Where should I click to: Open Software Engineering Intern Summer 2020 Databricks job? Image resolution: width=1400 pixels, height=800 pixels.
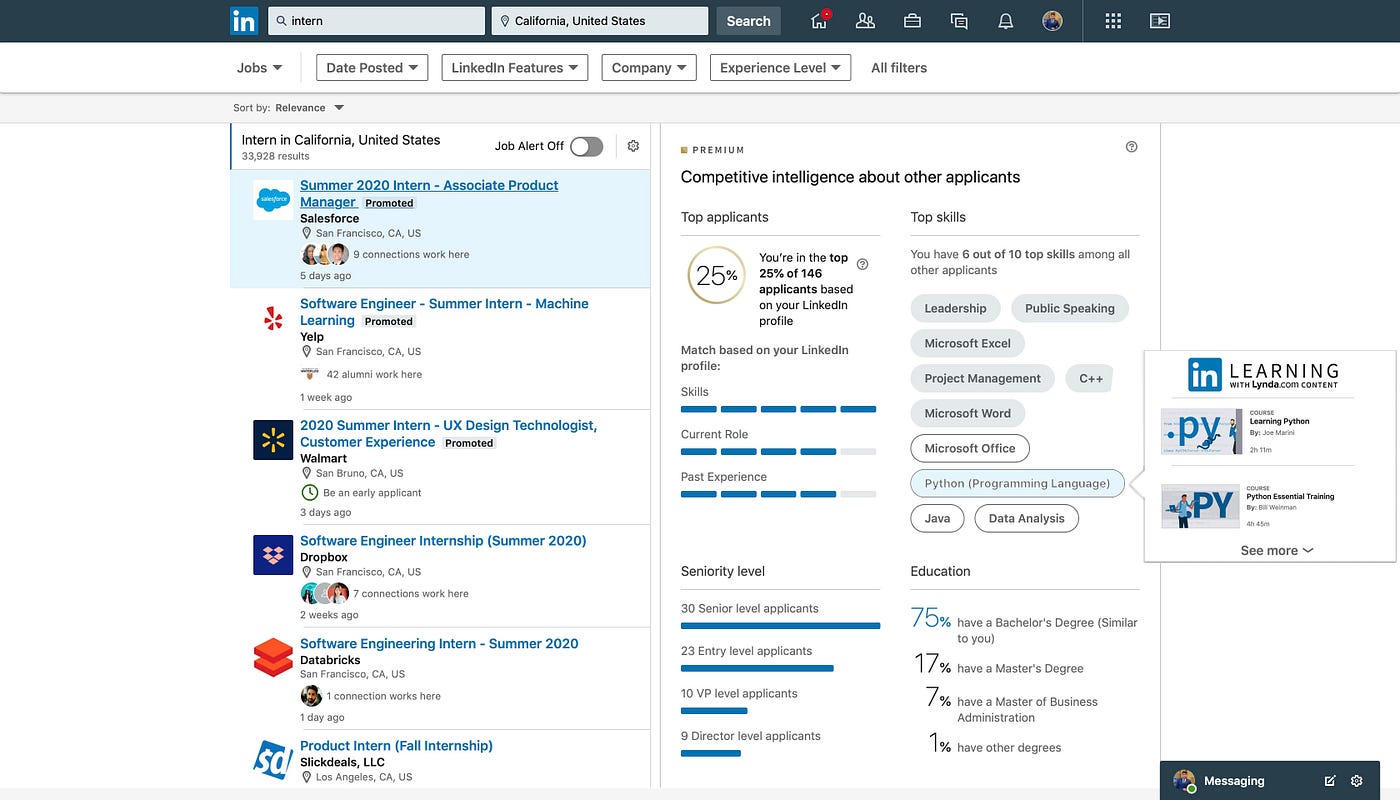pos(439,644)
